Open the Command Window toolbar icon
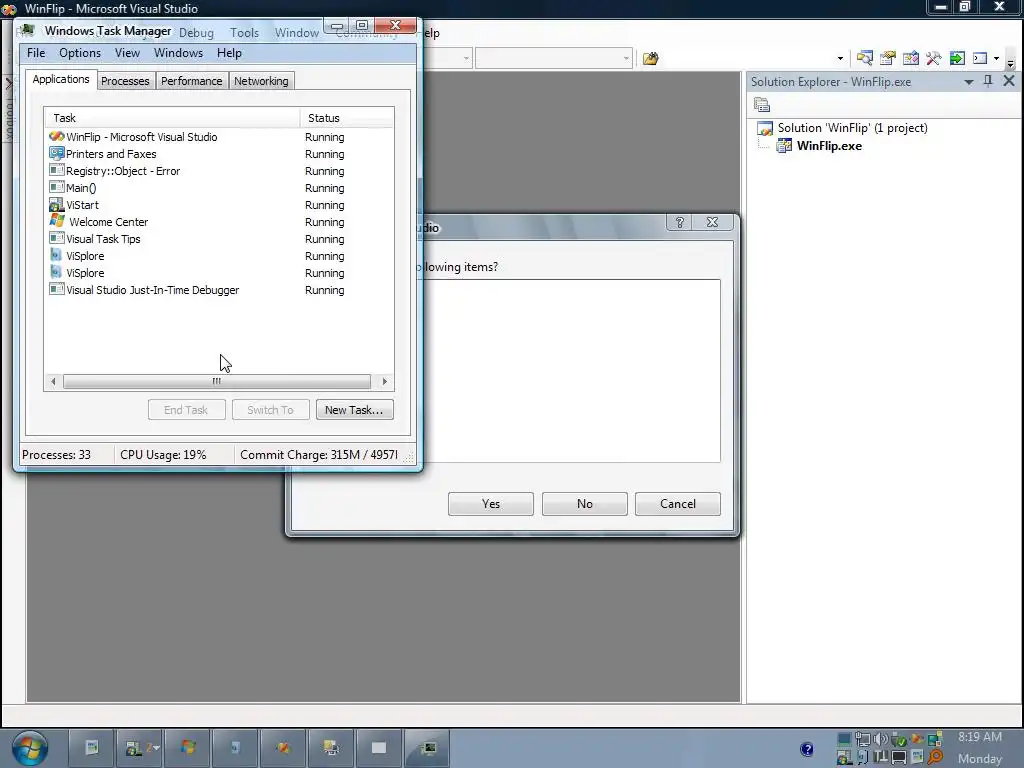The image size is (1024, 768). [x=980, y=58]
